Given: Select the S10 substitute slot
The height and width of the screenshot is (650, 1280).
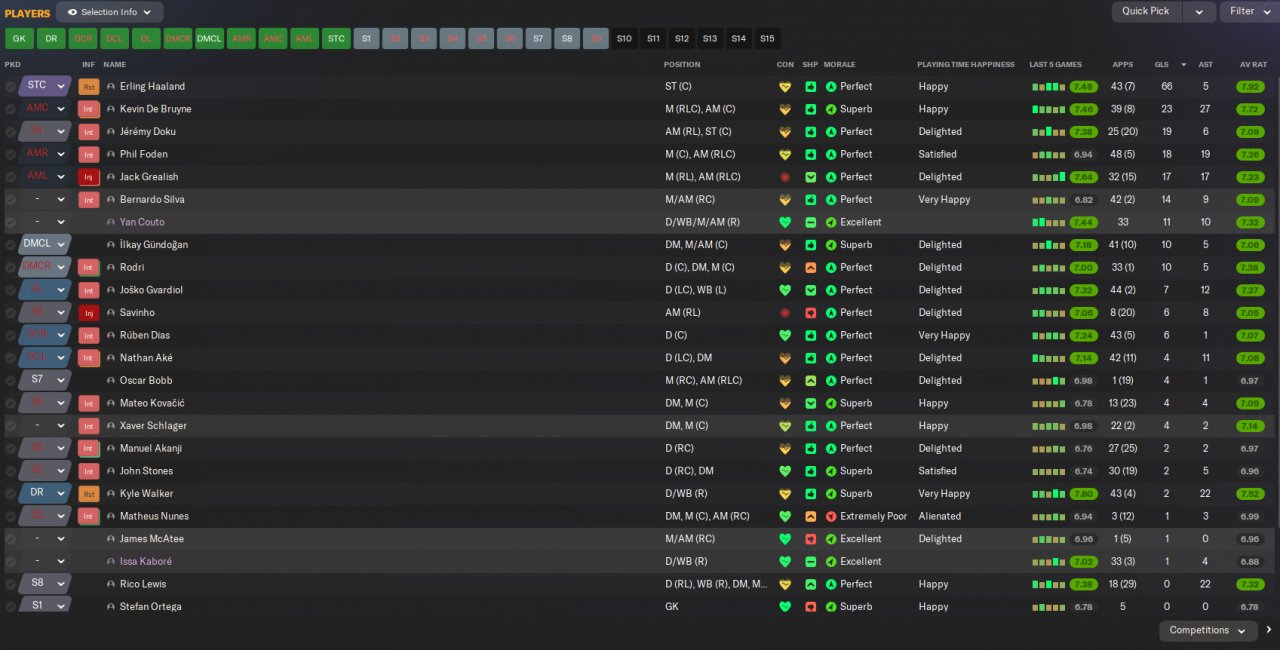Looking at the screenshot, I should click(x=624, y=39).
